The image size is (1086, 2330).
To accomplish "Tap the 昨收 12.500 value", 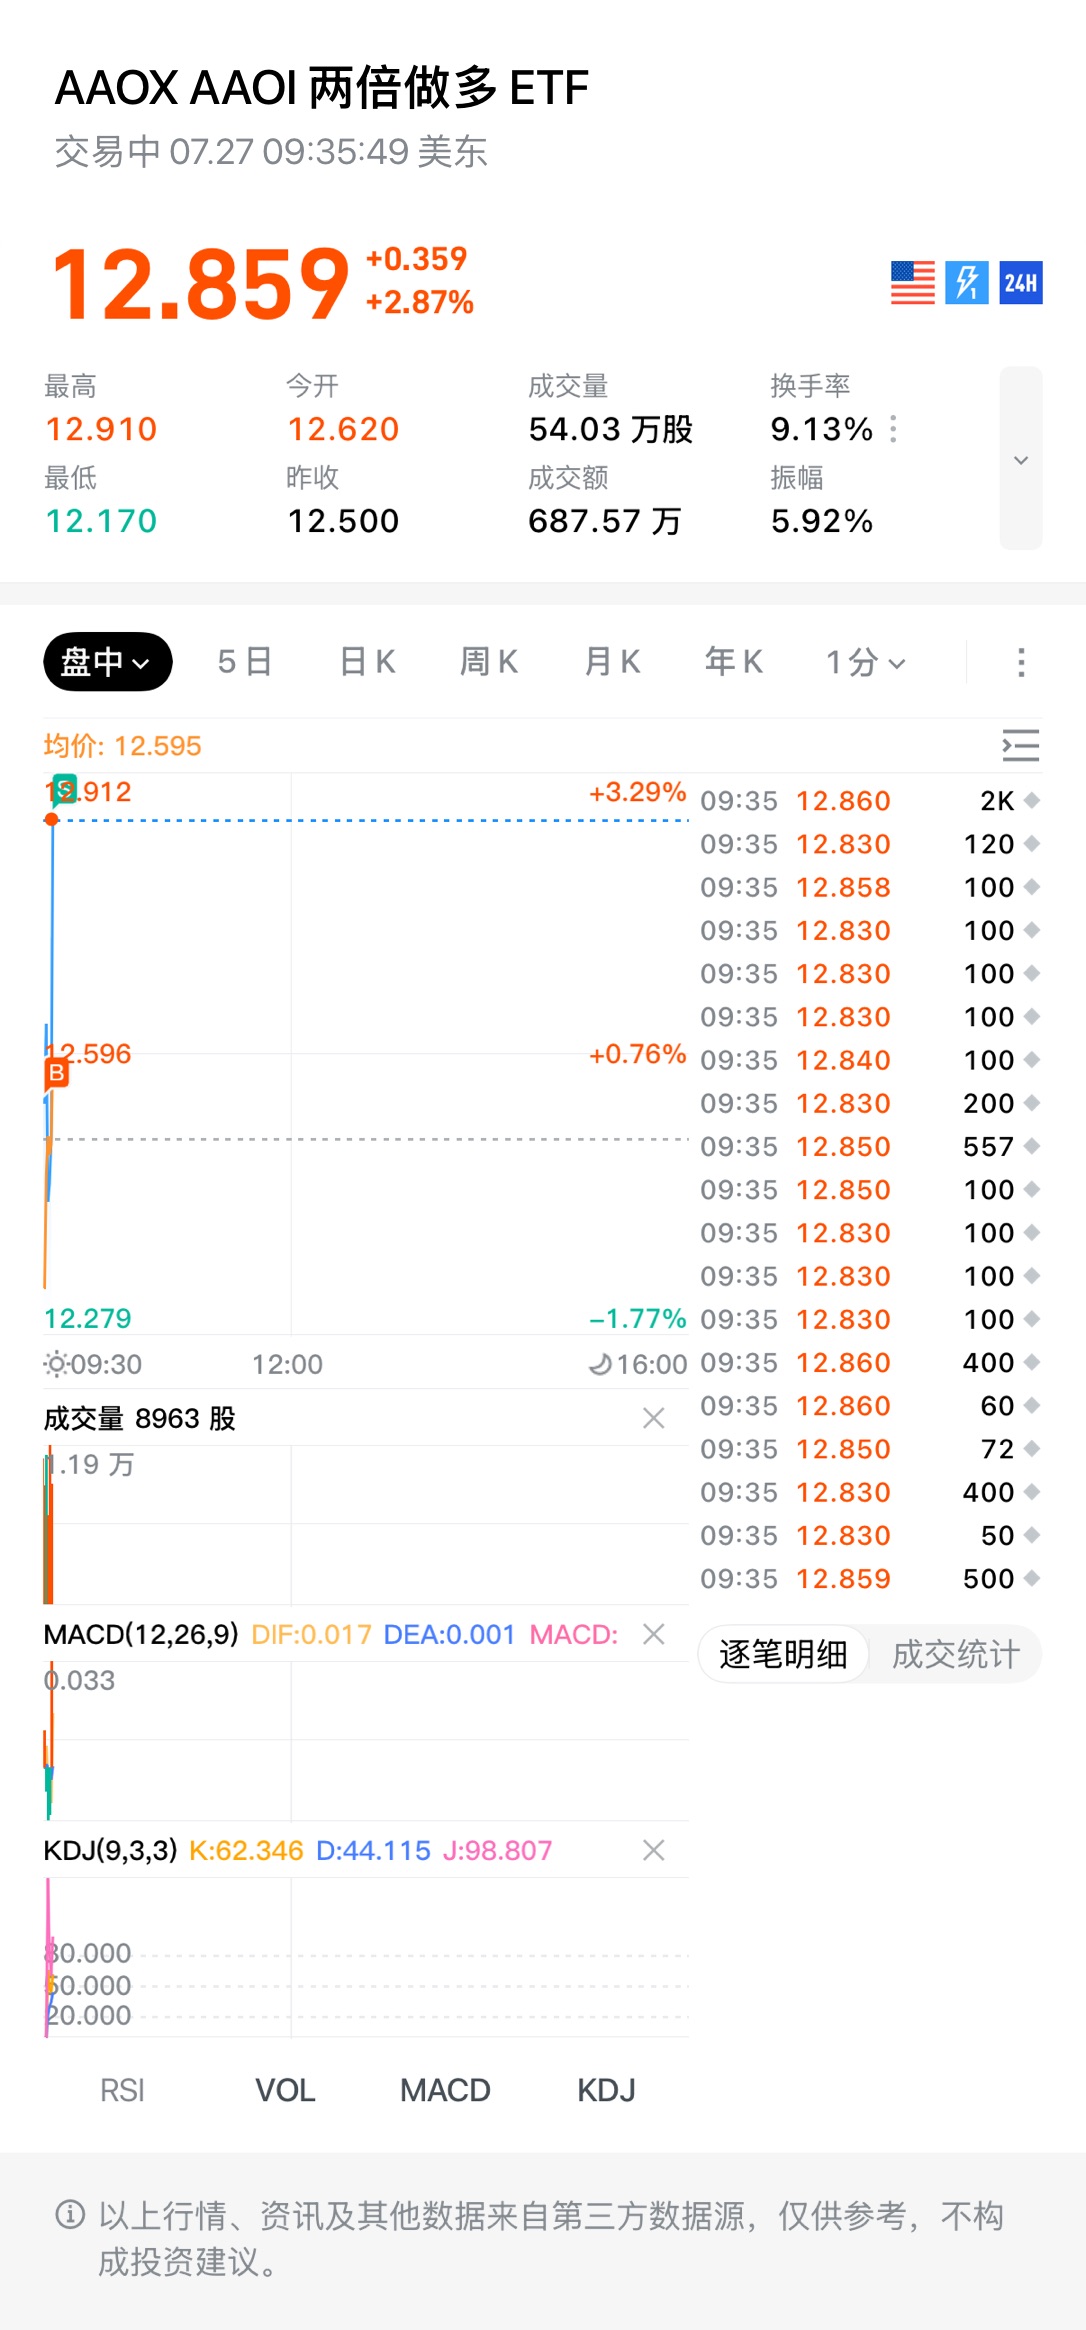I will click(343, 521).
